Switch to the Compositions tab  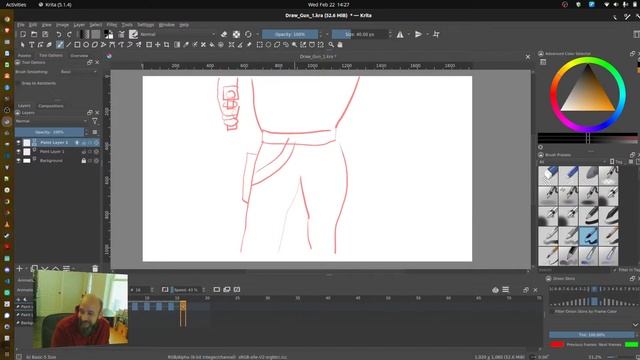tap(51, 106)
